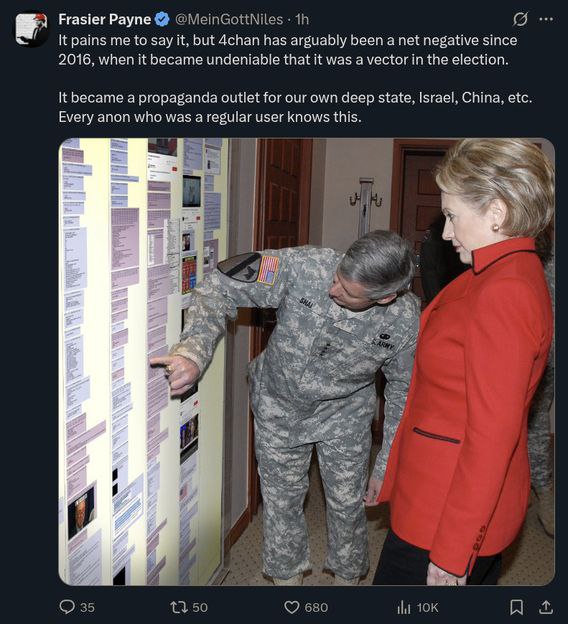The height and width of the screenshot is (624, 568).
Task: Open the "Frasier Payne" display name link
Action: click(105, 19)
